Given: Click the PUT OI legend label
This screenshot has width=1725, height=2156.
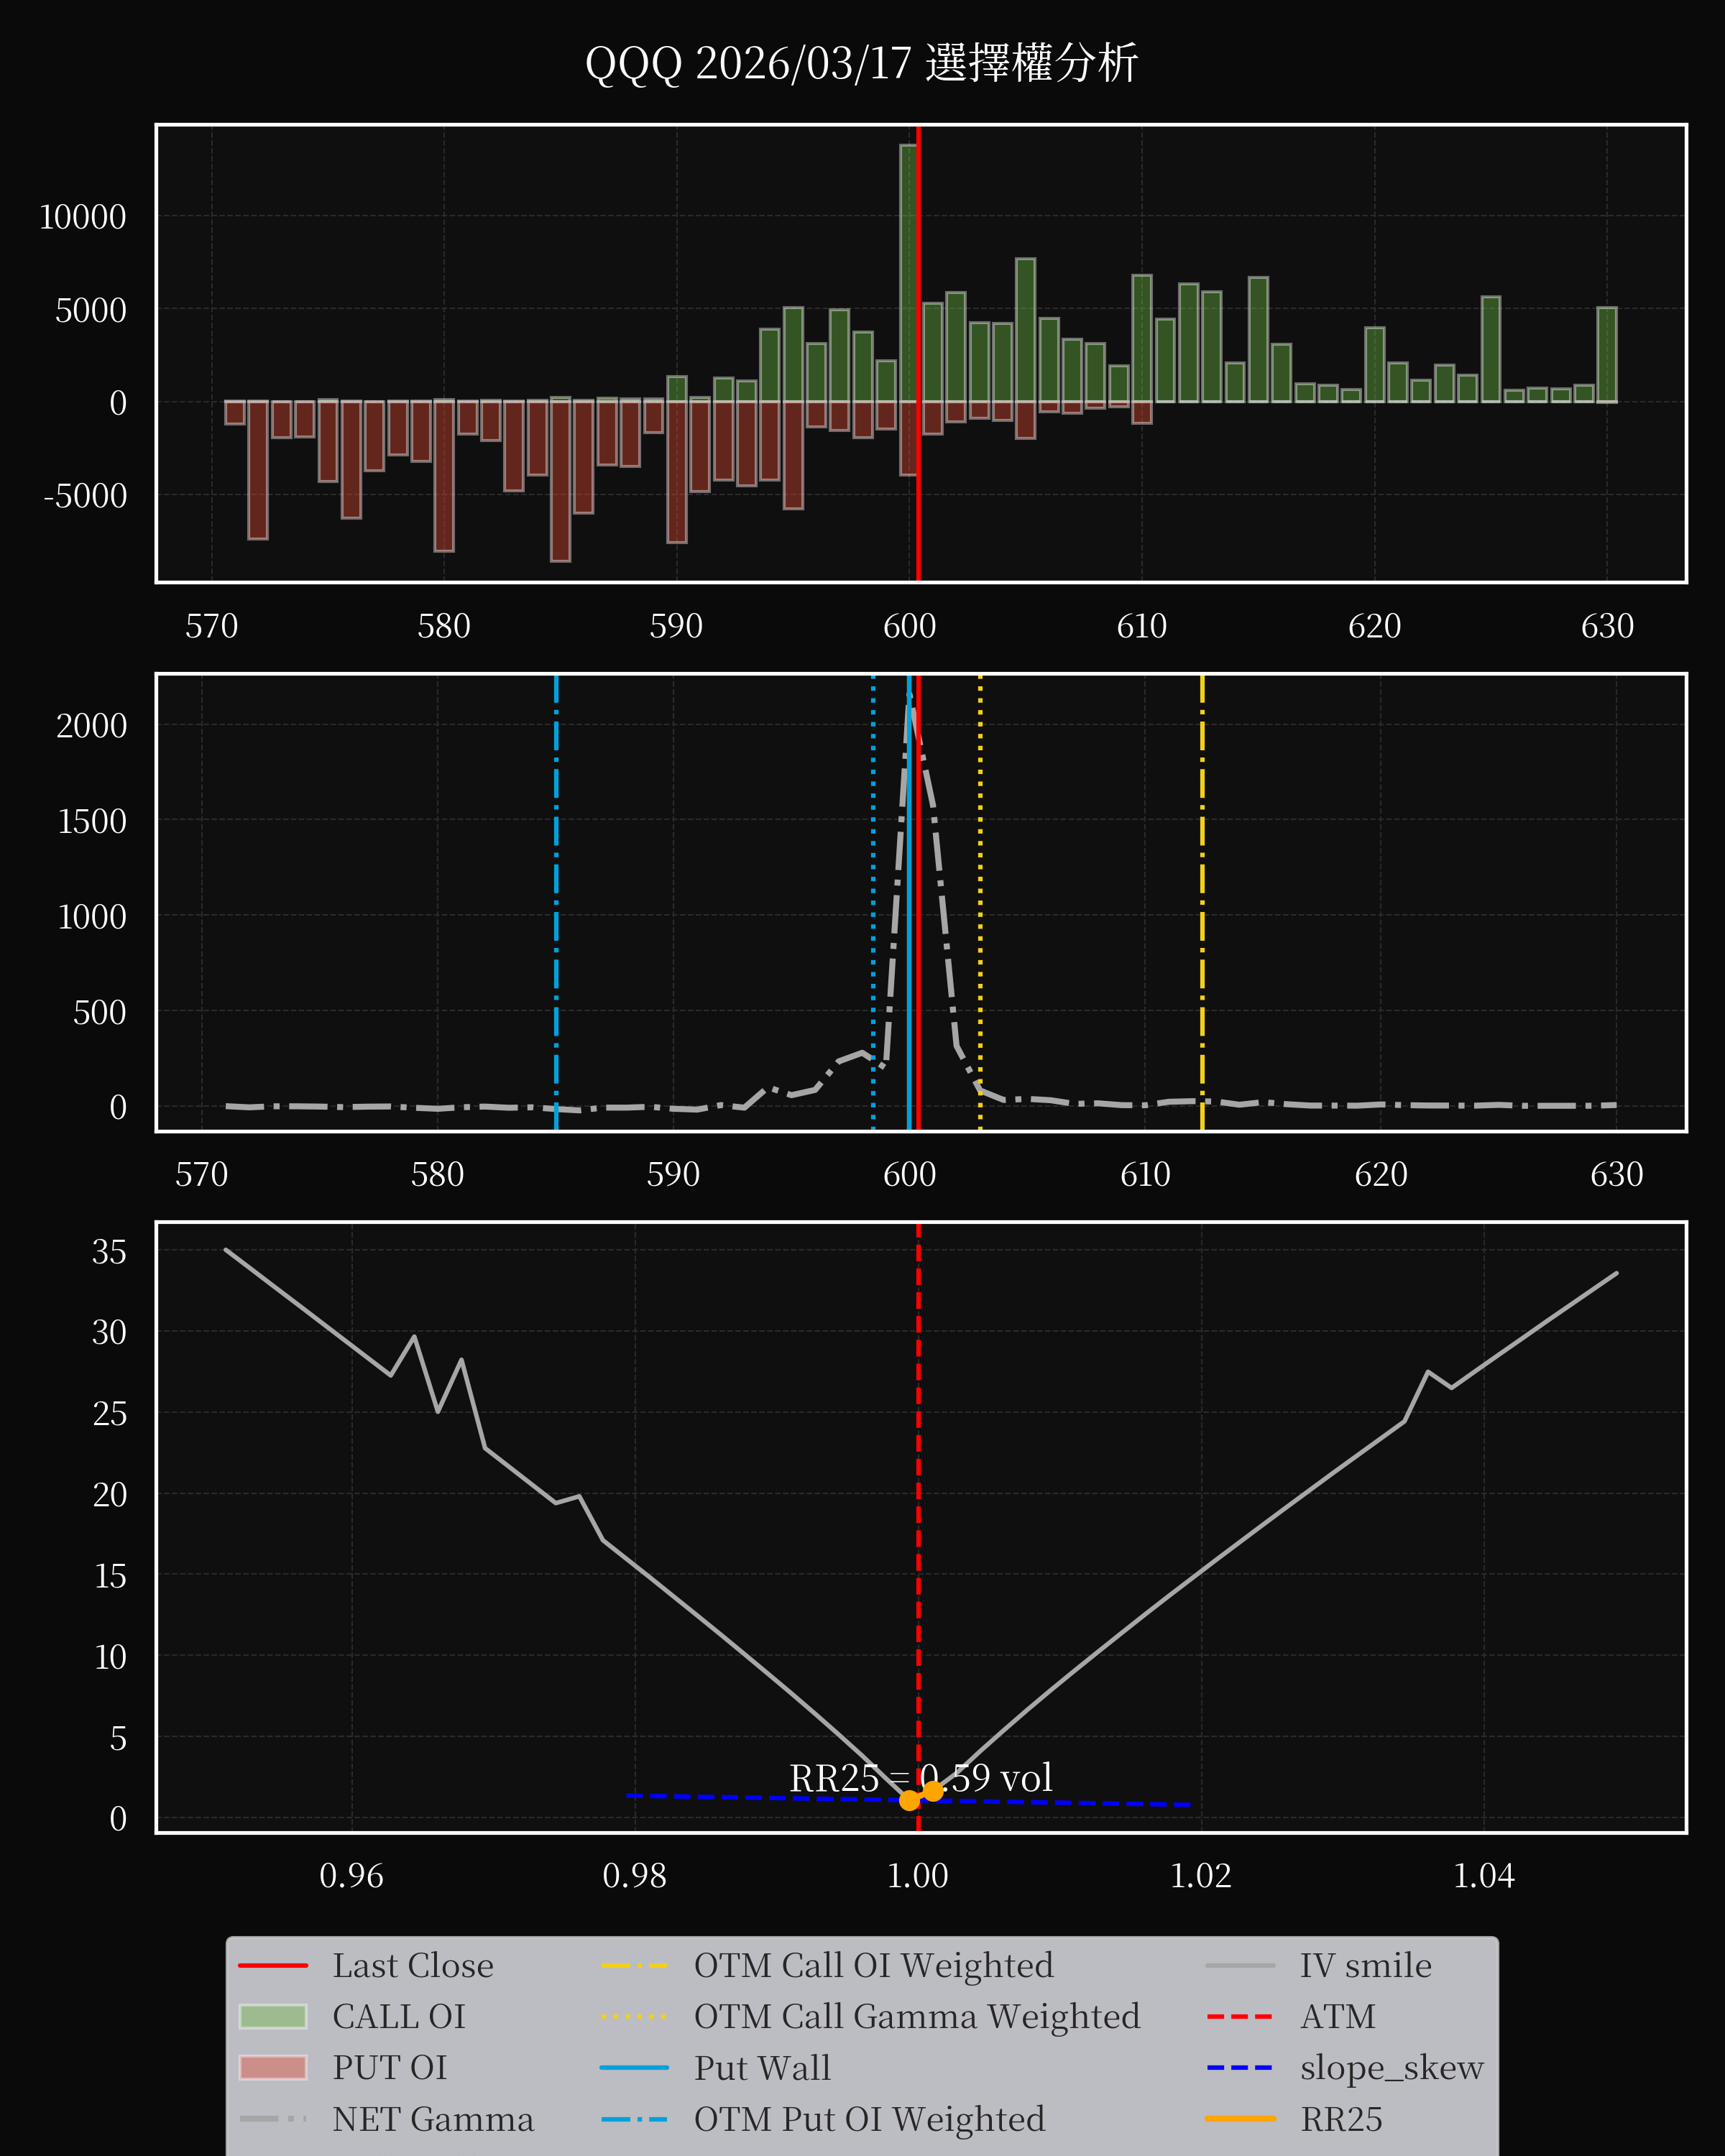Looking at the screenshot, I should (x=390, y=2067).
